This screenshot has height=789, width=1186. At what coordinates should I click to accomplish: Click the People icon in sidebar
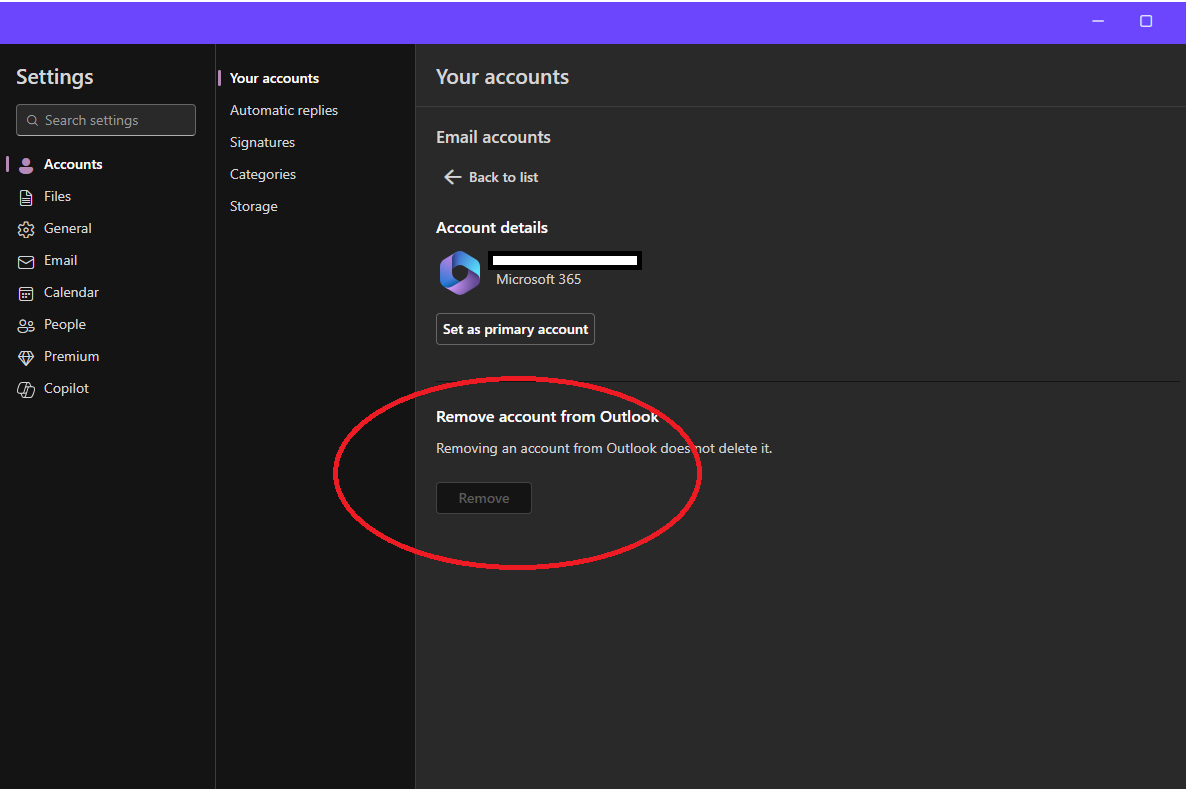point(26,325)
